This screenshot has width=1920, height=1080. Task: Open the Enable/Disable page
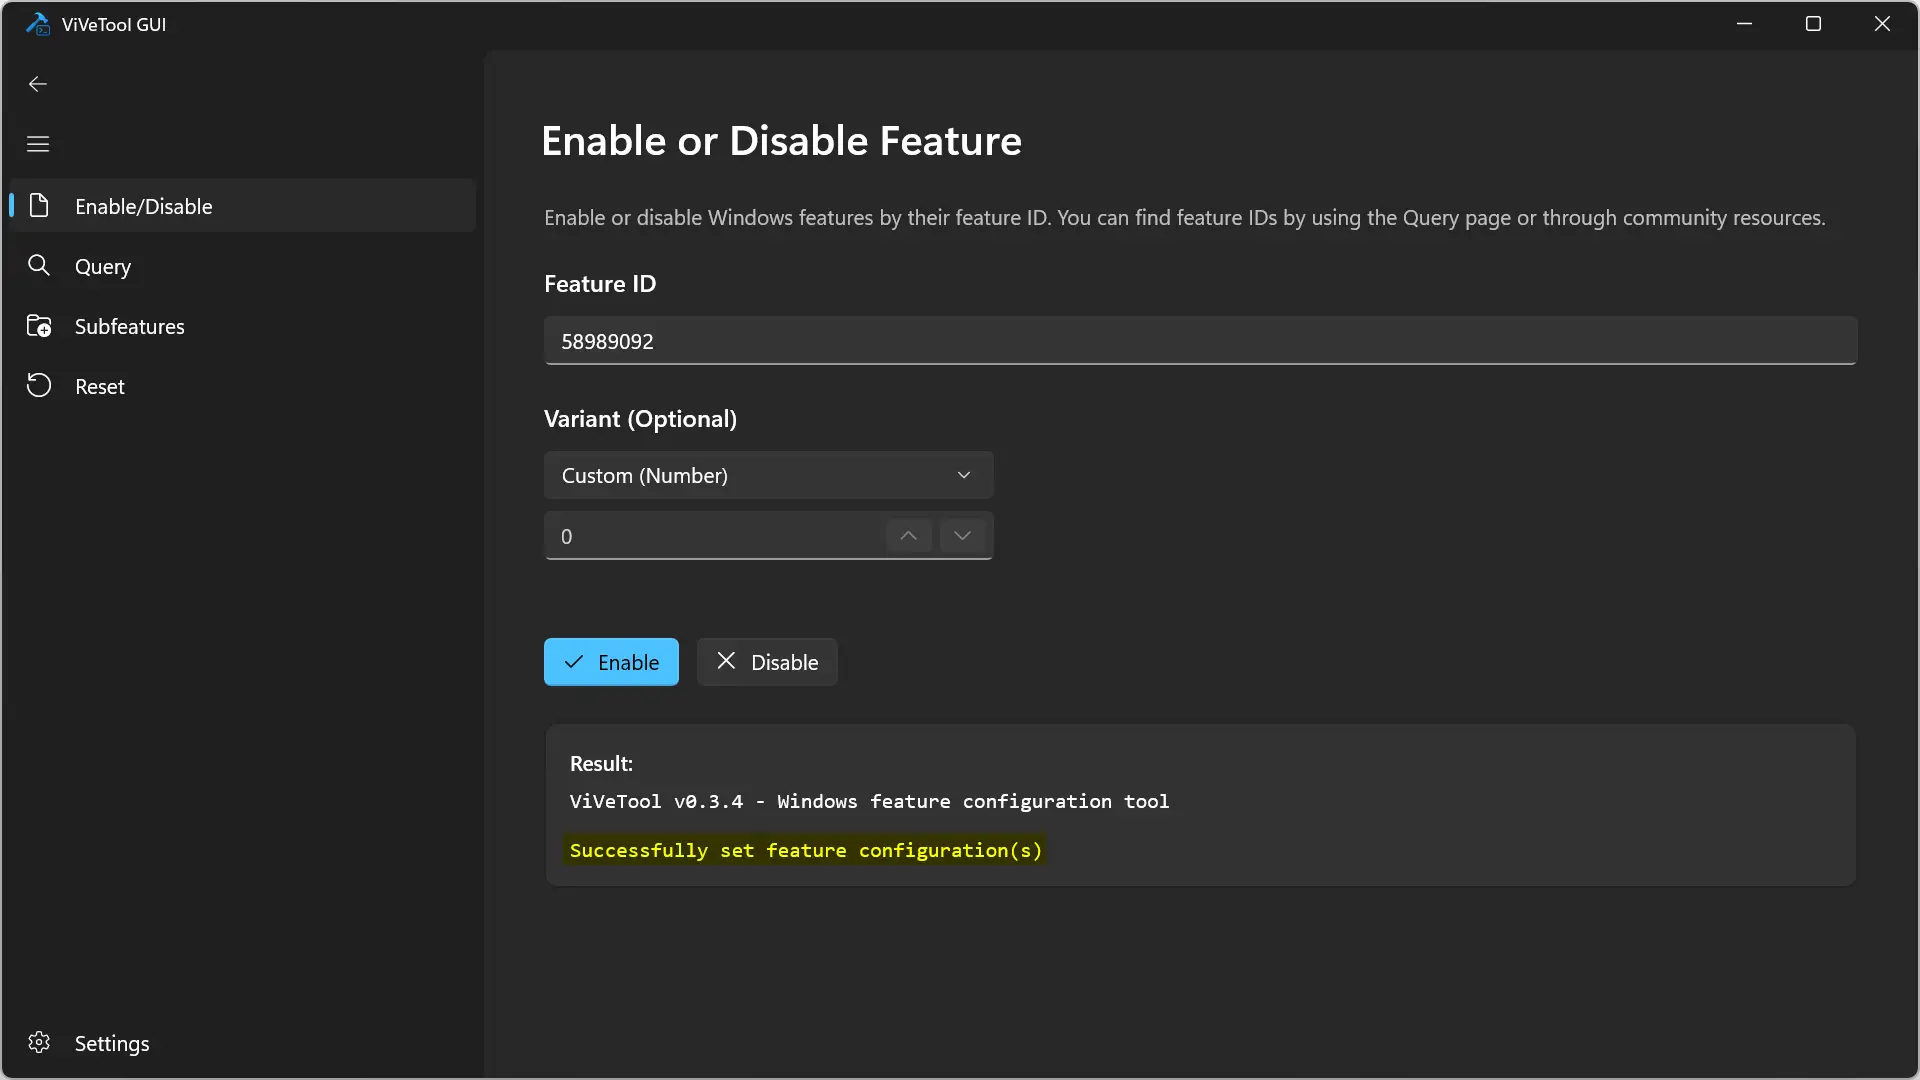click(x=243, y=206)
